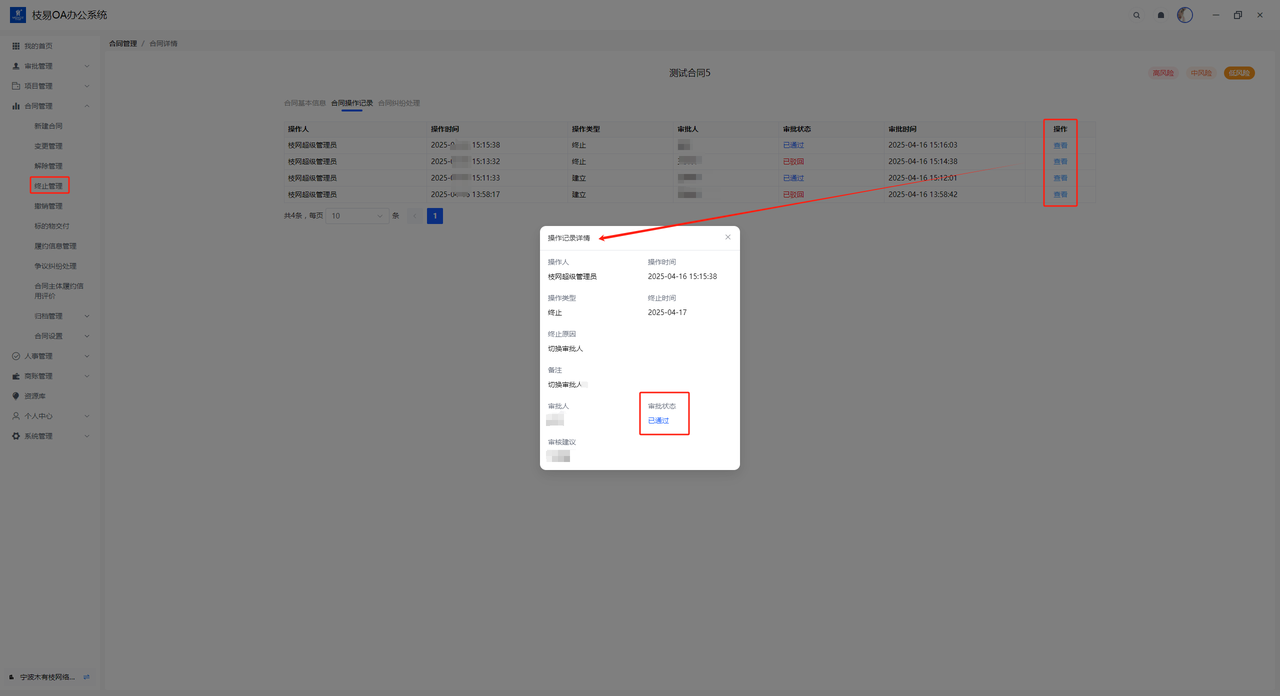
Task: Switch to the 合同基本信息 tab
Action: tap(304, 103)
